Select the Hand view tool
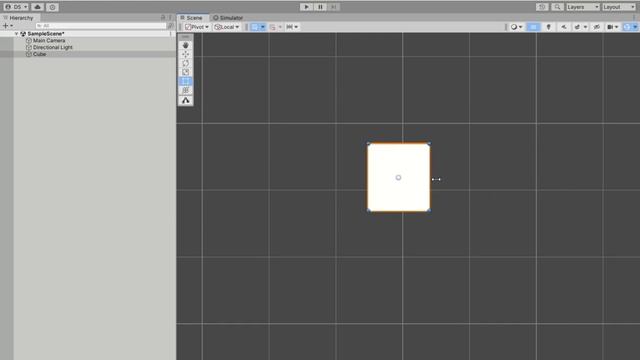This screenshot has height=360, width=640. (x=186, y=45)
